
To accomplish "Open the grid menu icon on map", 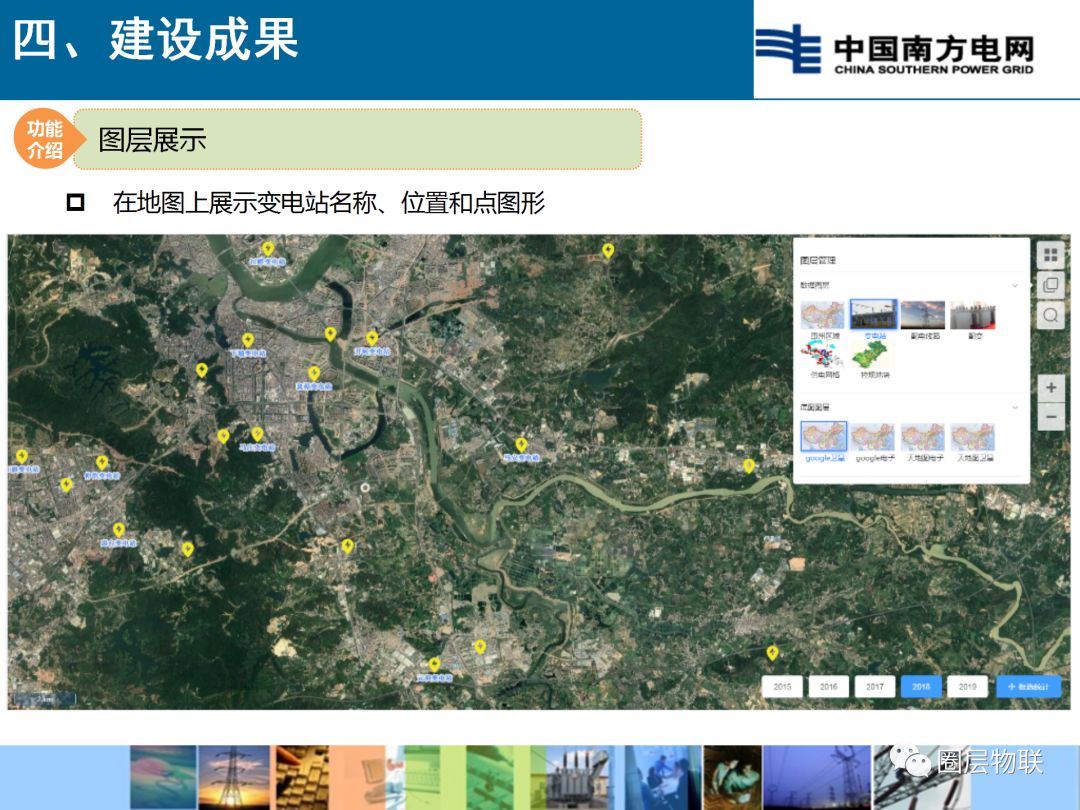I will click(x=1050, y=256).
